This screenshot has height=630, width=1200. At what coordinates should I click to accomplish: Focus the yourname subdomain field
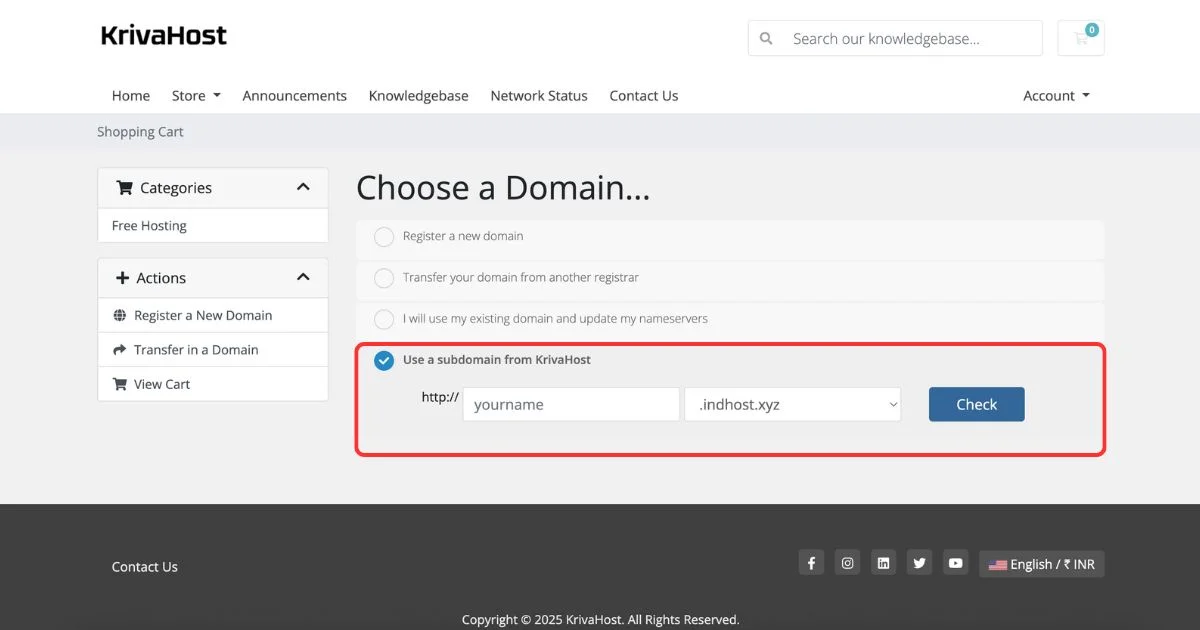coord(571,405)
